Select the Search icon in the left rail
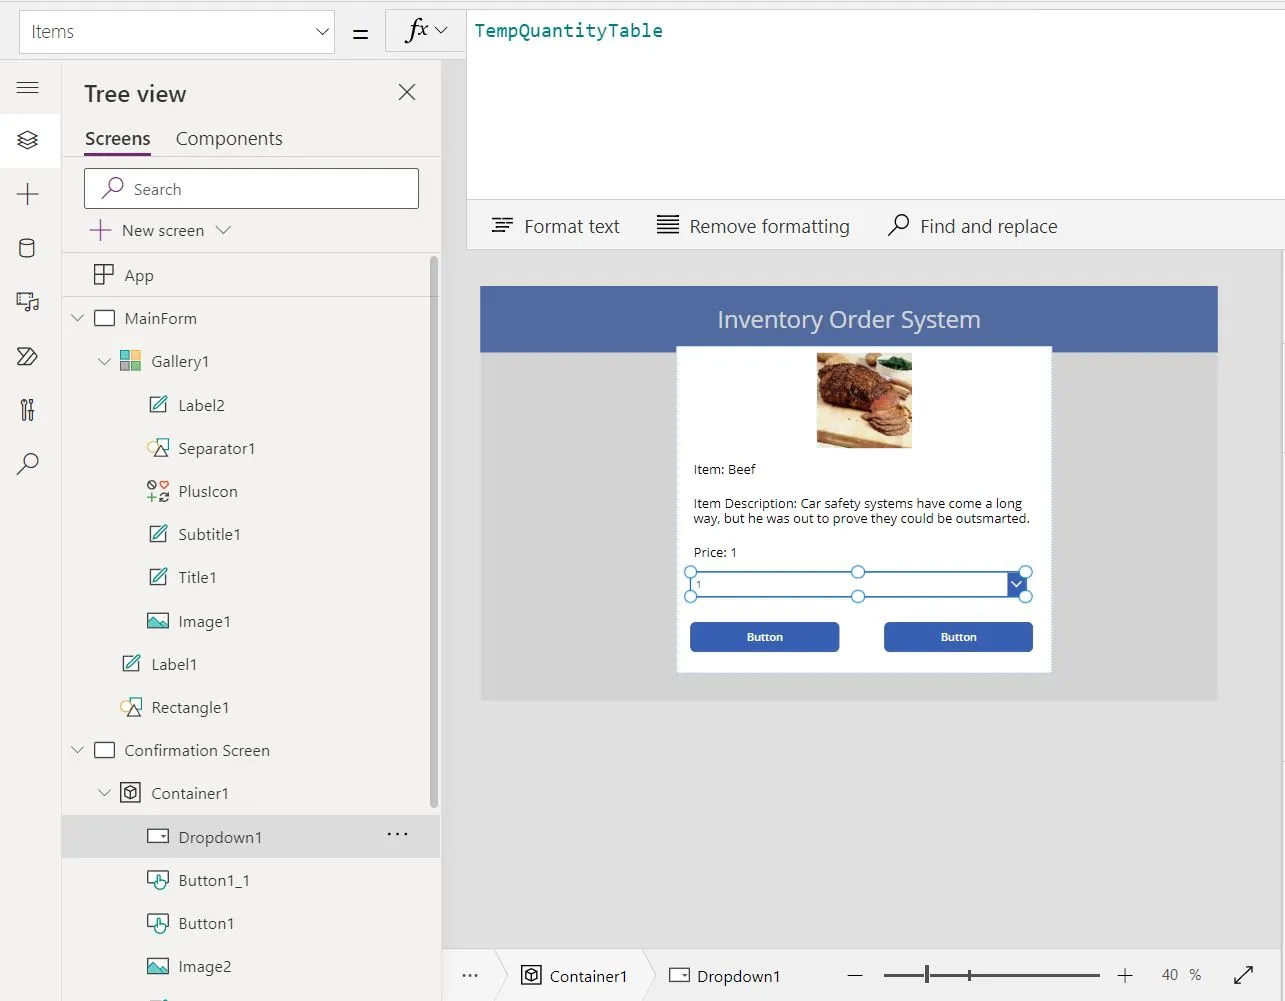The height and width of the screenshot is (1001, 1285). 29,463
